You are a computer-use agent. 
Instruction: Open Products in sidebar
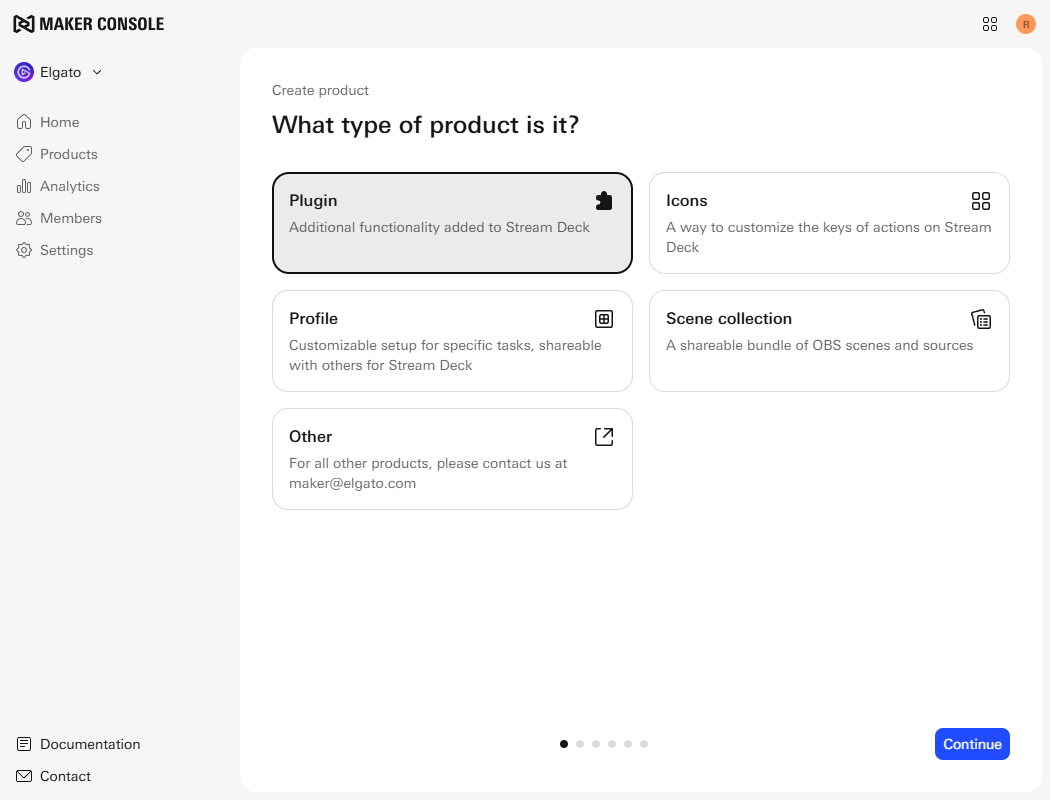tap(68, 154)
